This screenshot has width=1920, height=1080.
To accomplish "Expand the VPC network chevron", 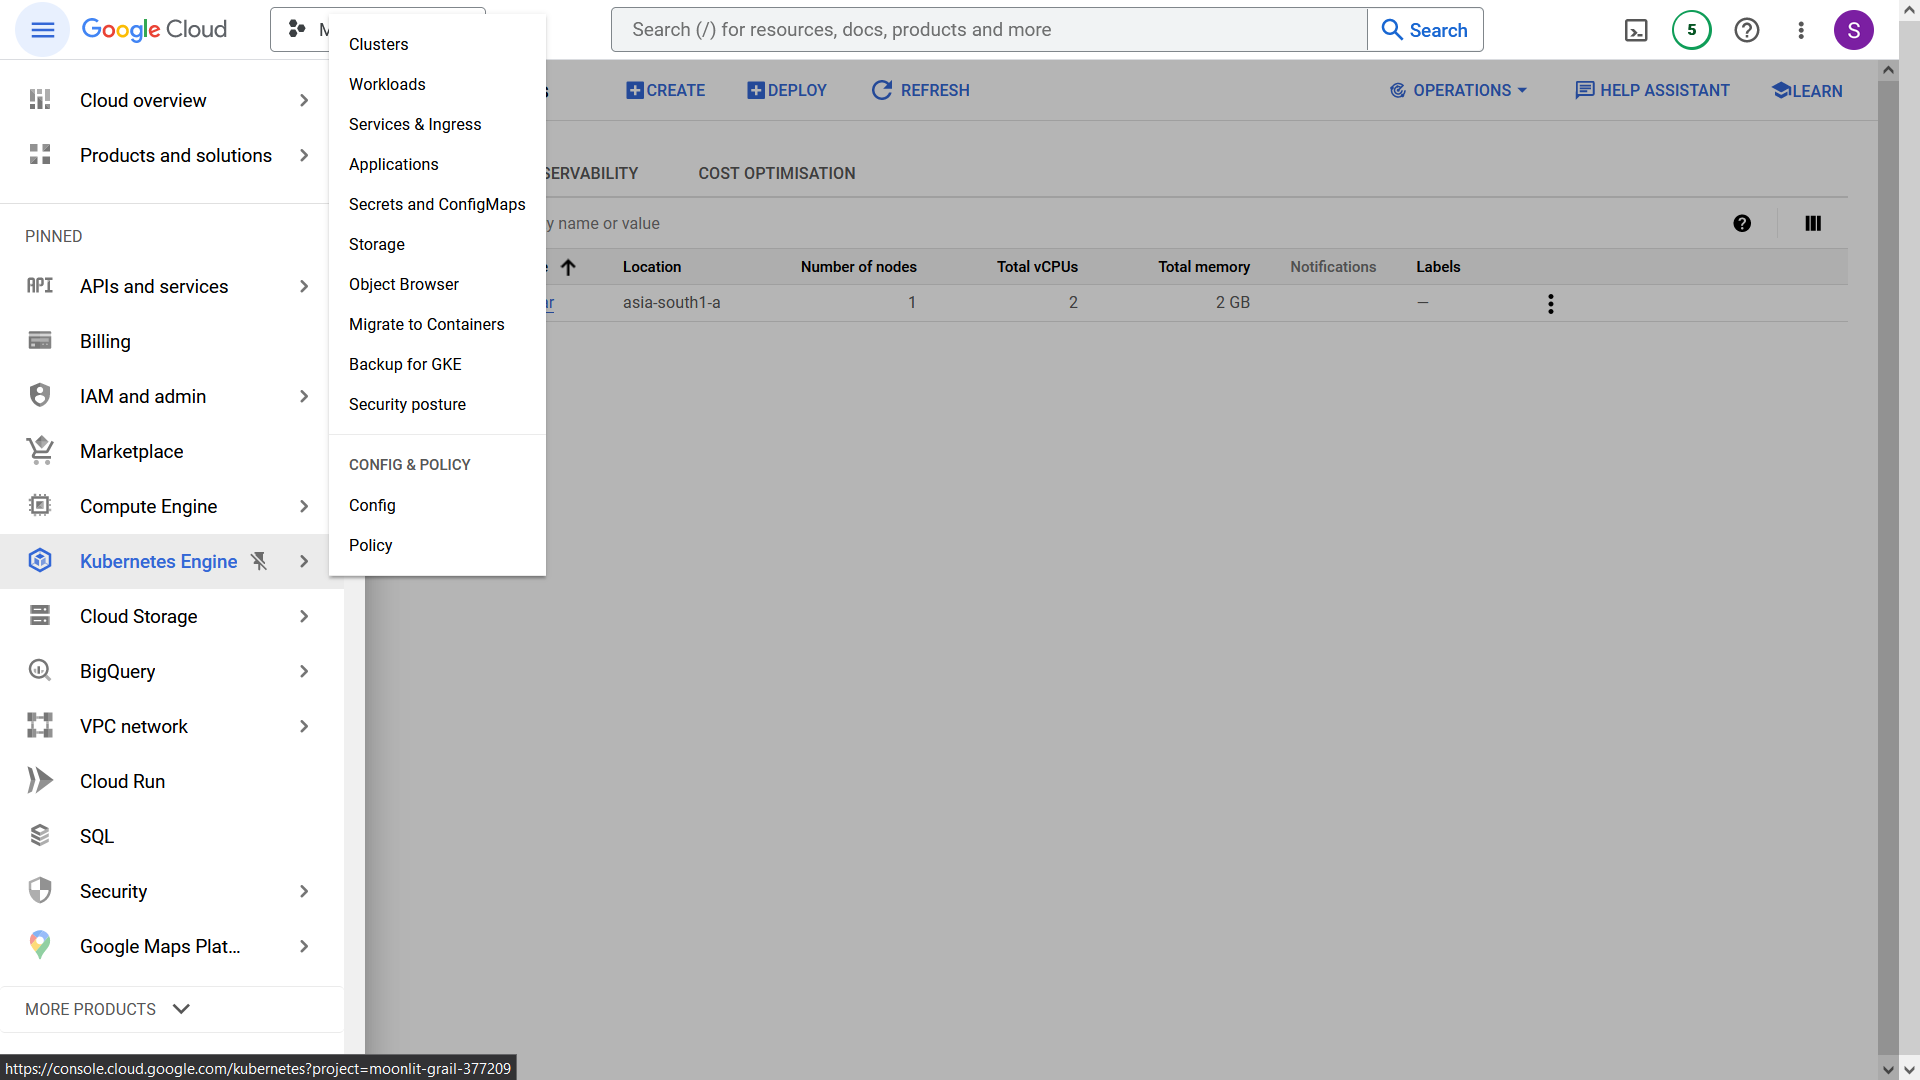I will 304,726.
